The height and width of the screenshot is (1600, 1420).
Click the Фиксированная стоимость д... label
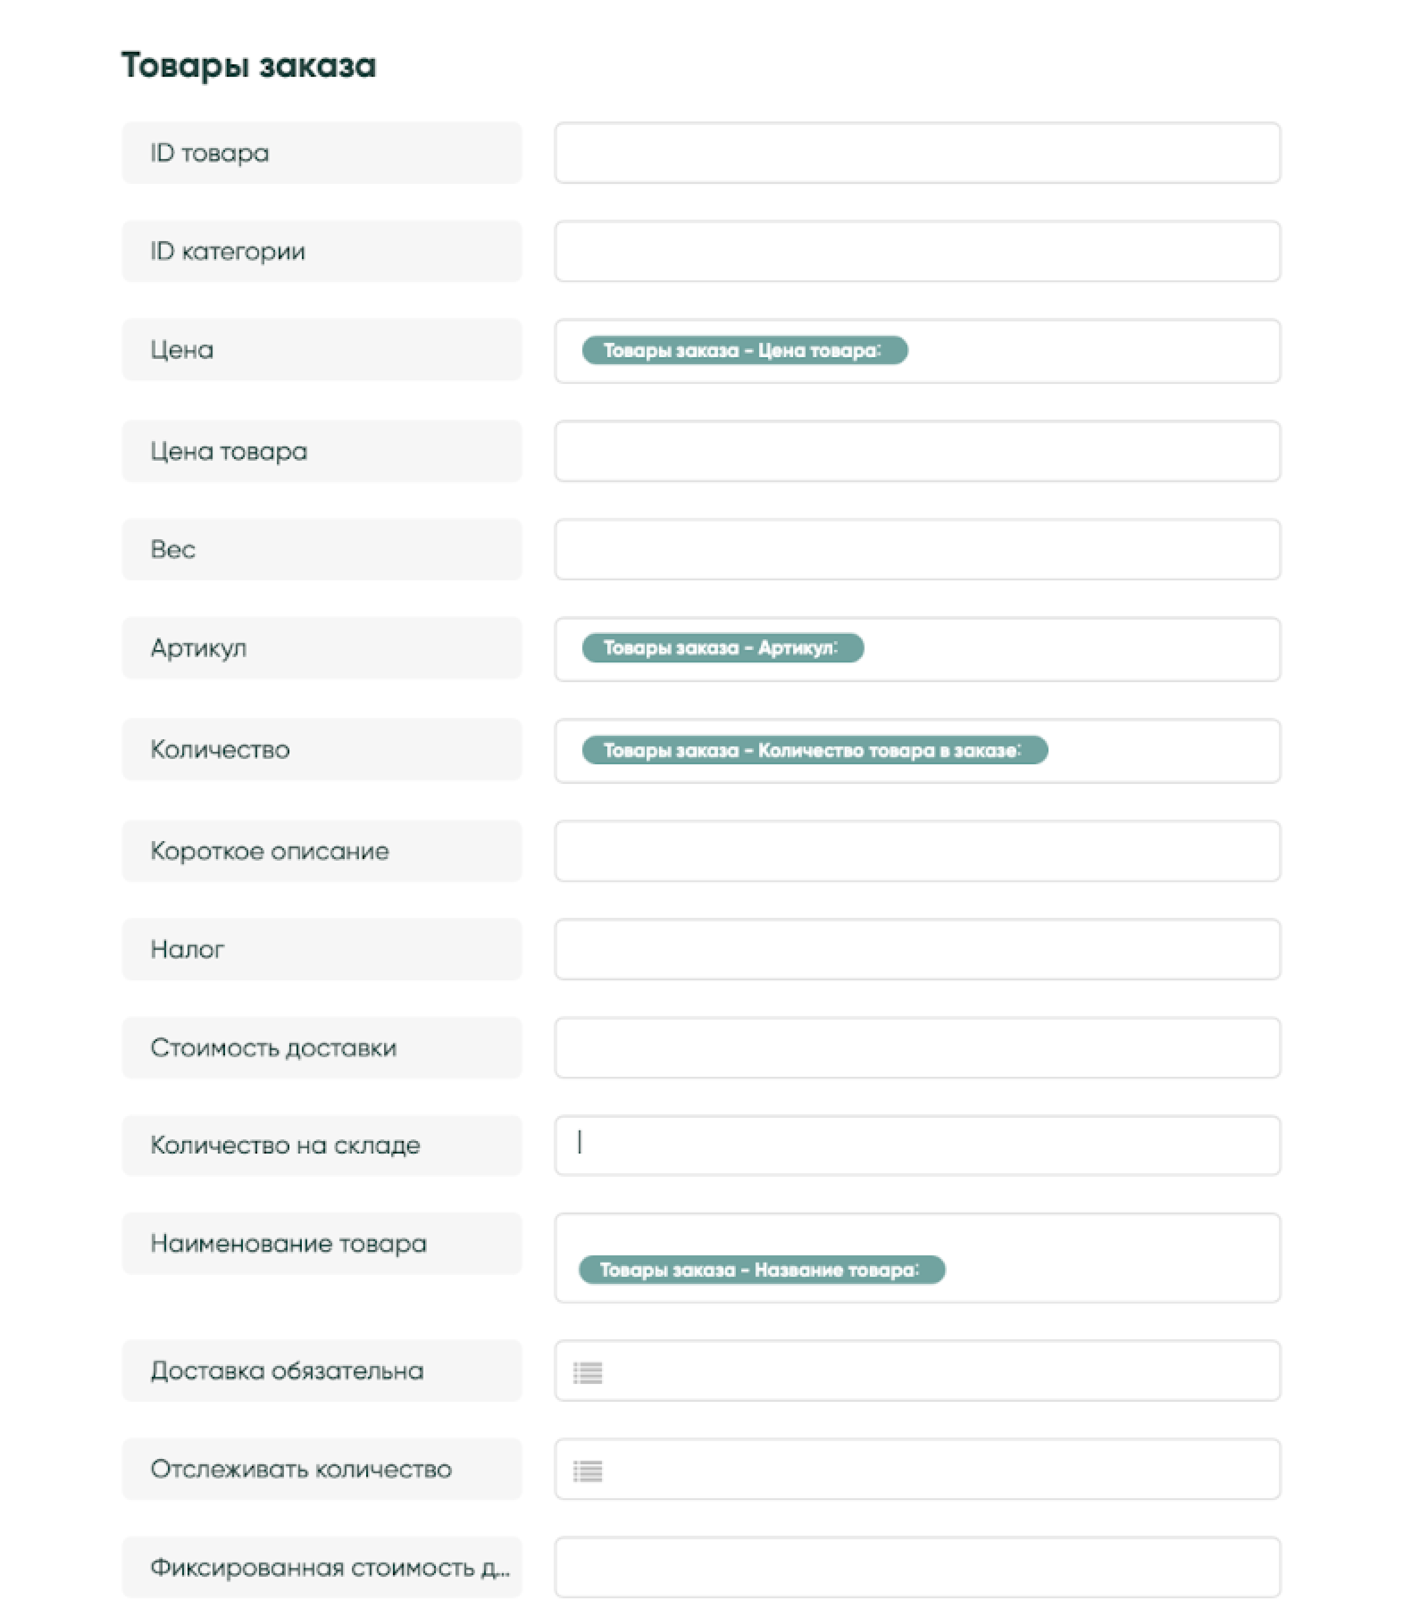tap(329, 1567)
